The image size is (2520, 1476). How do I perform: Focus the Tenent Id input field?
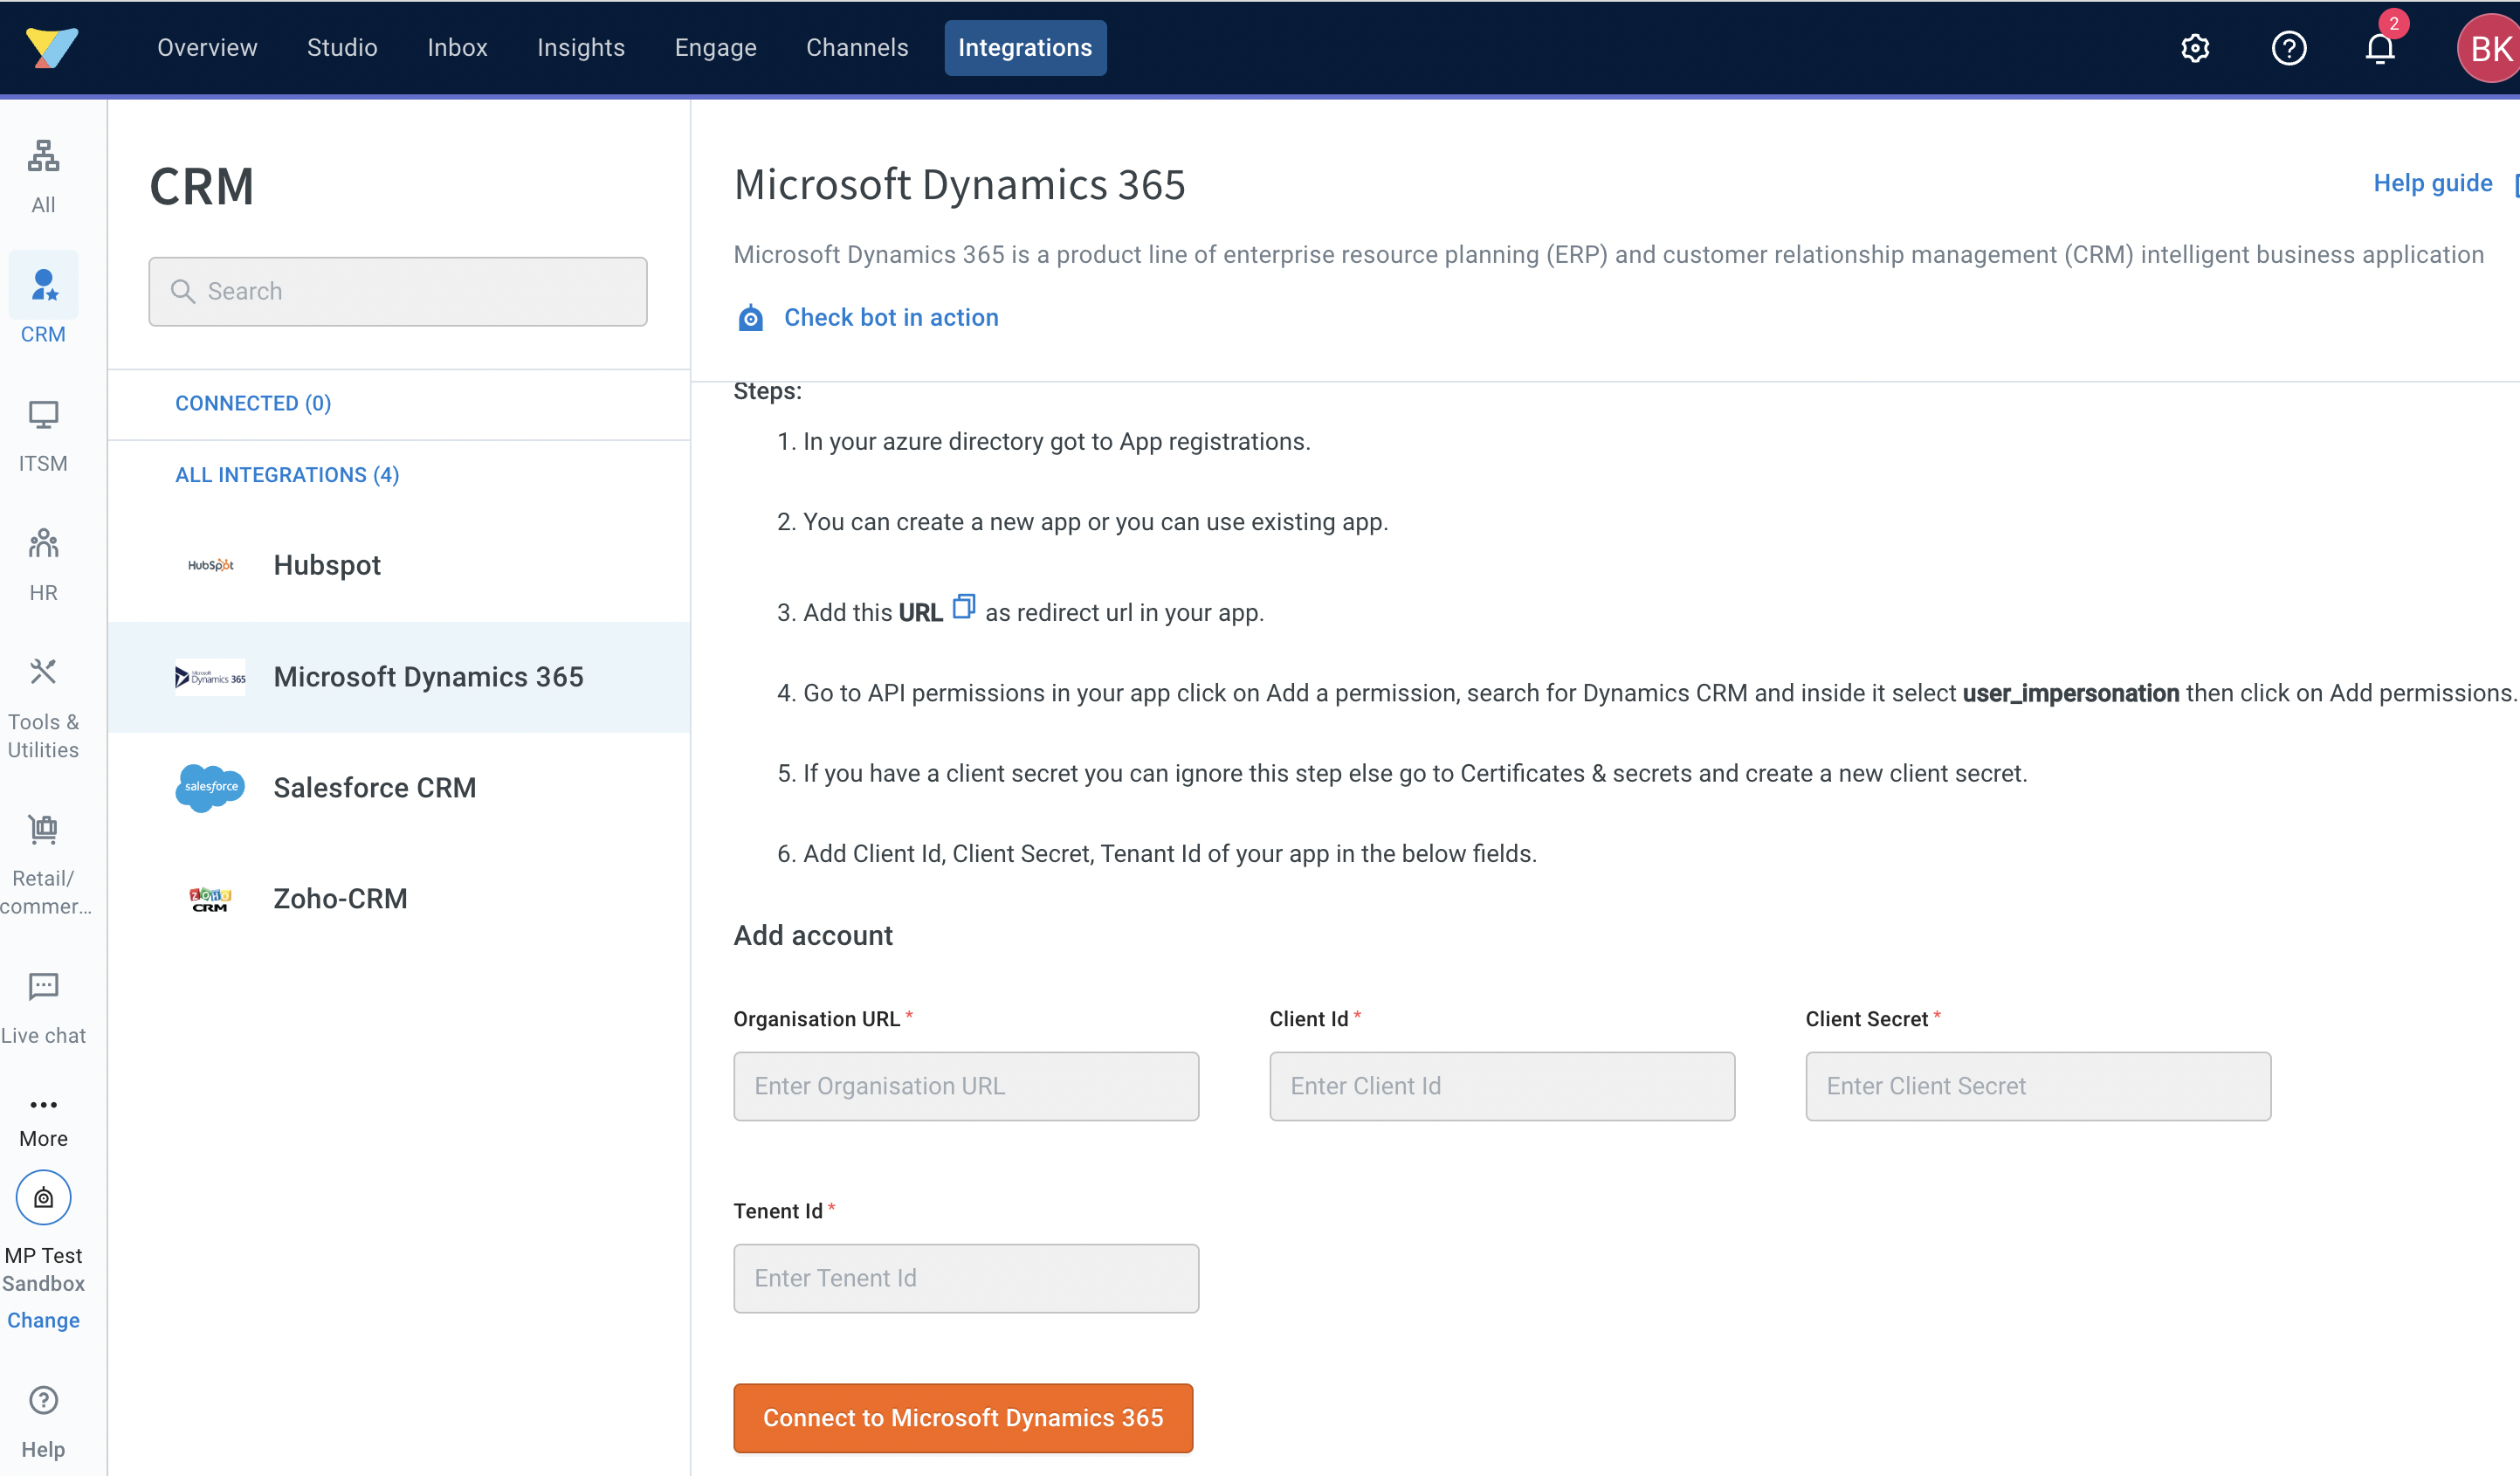[x=966, y=1278]
